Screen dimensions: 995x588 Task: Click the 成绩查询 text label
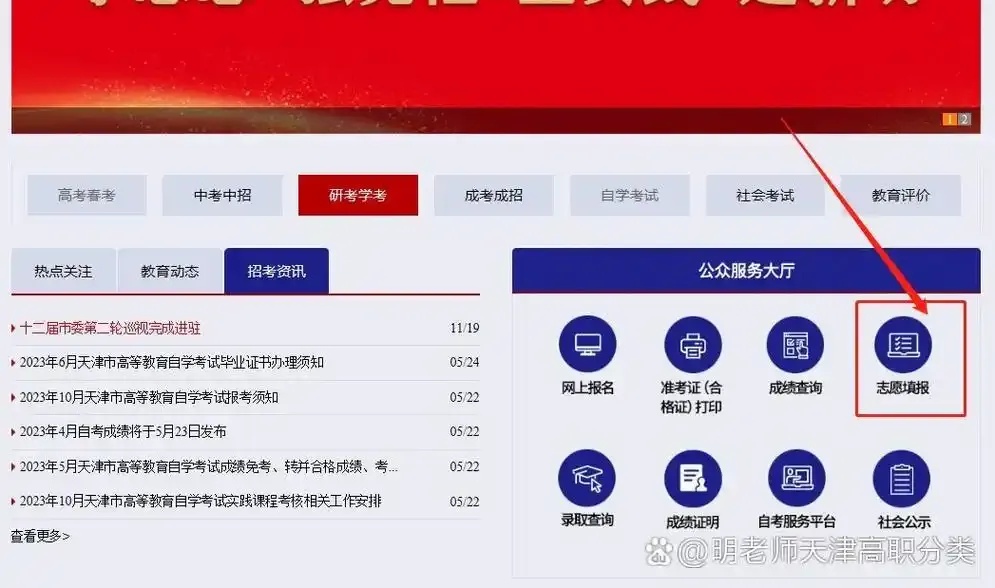click(x=795, y=388)
